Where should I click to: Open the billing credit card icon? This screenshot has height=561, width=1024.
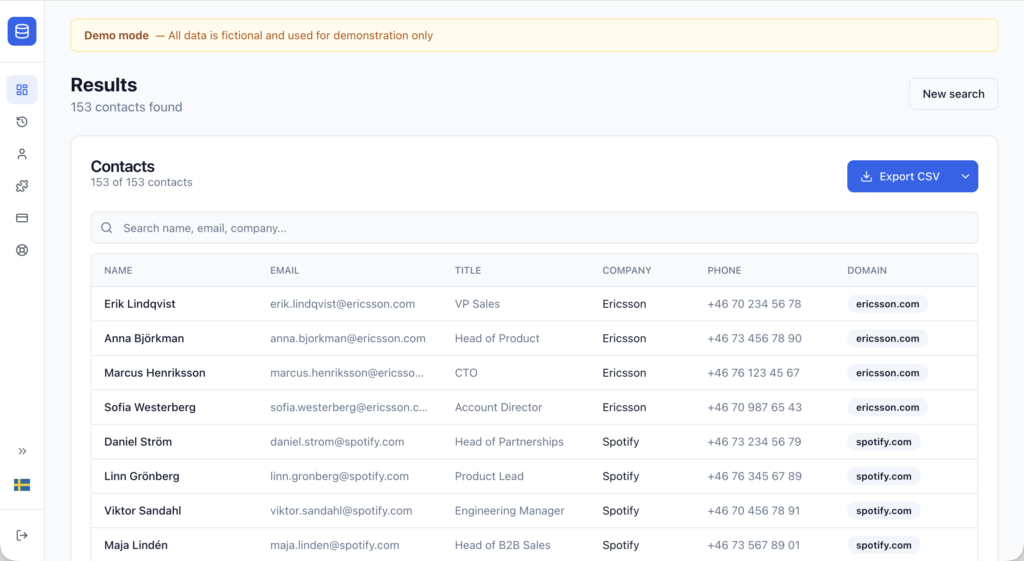[x=22, y=218]
